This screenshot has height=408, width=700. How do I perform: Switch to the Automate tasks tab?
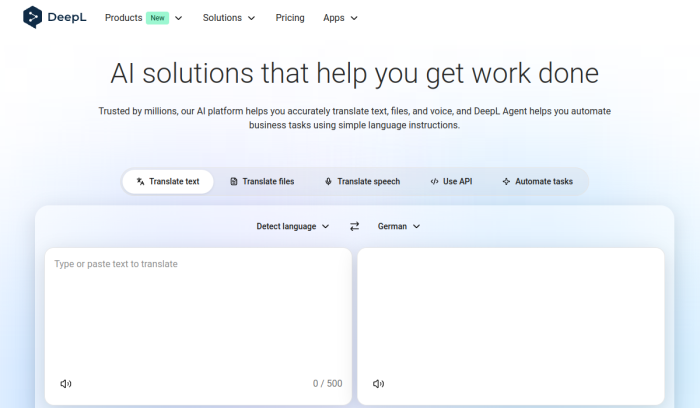537,182
